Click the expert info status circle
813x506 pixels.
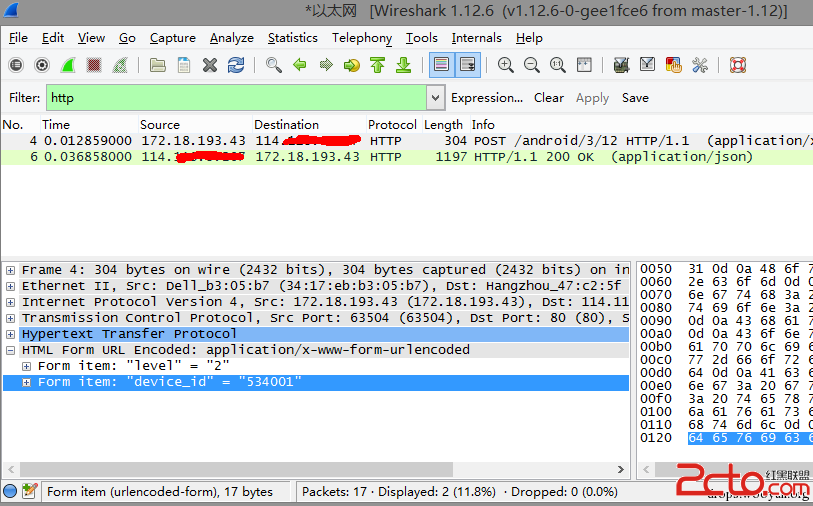(10, 491)
